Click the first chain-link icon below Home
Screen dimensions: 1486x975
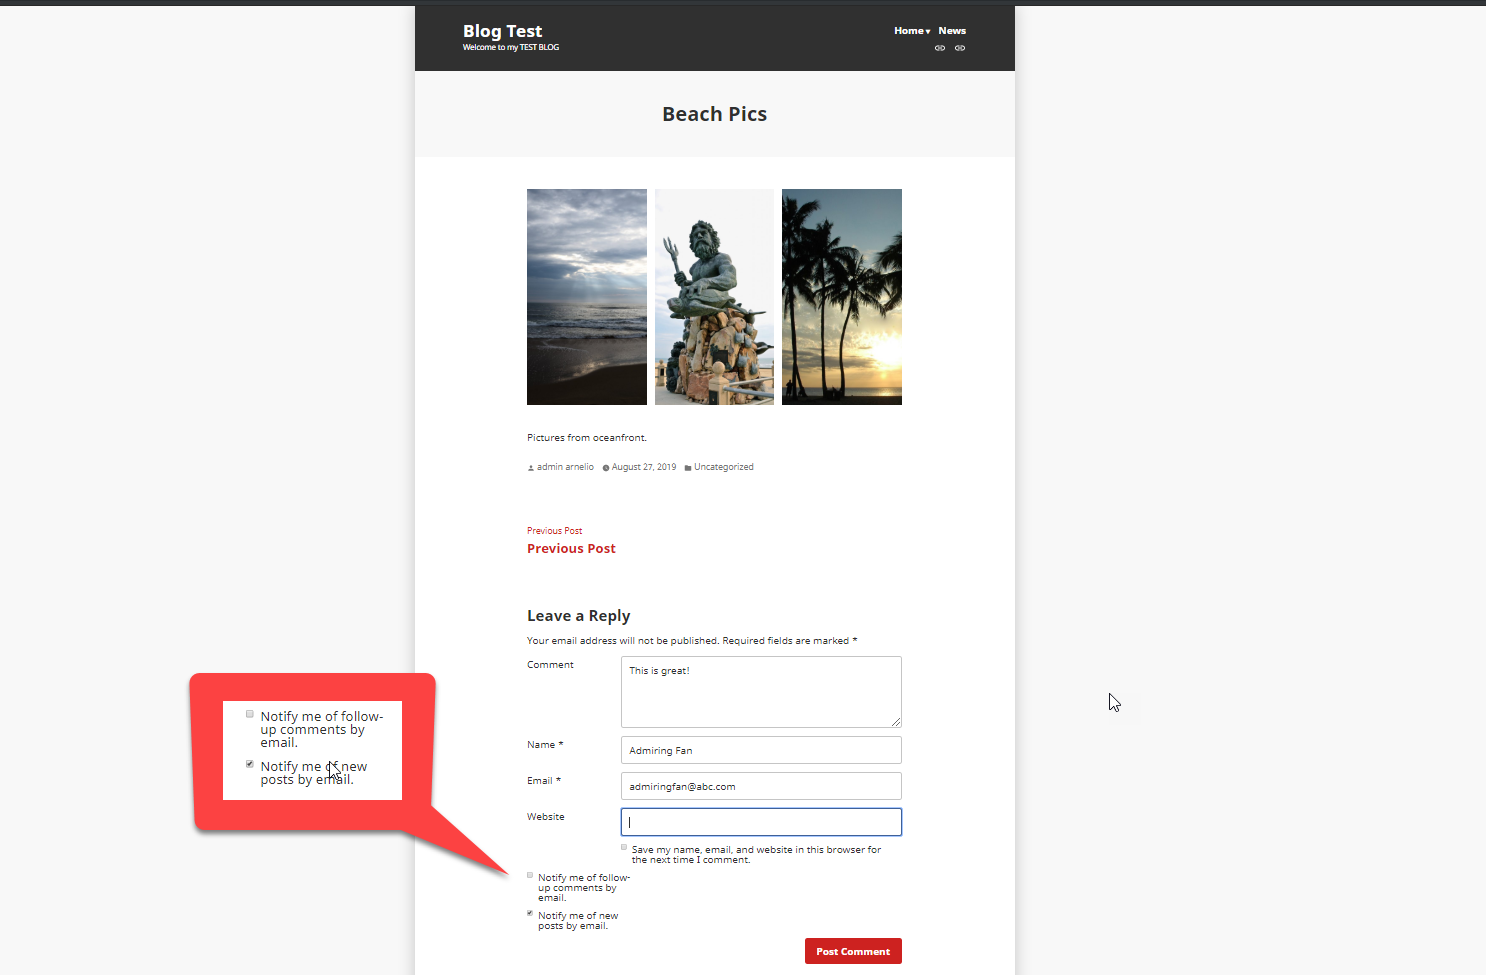pos(939,48)
